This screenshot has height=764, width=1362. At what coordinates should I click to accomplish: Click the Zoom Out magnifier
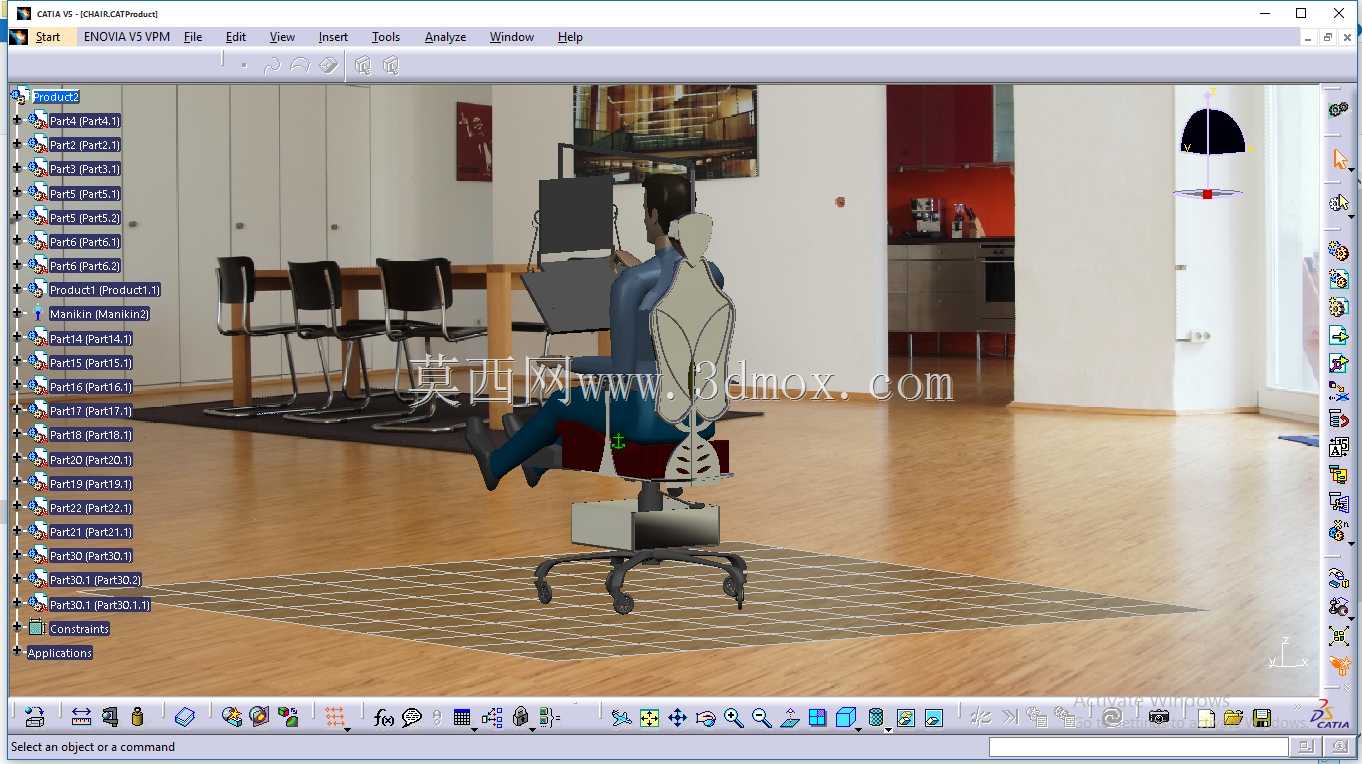pyautogui.click(x=761, y=717)
